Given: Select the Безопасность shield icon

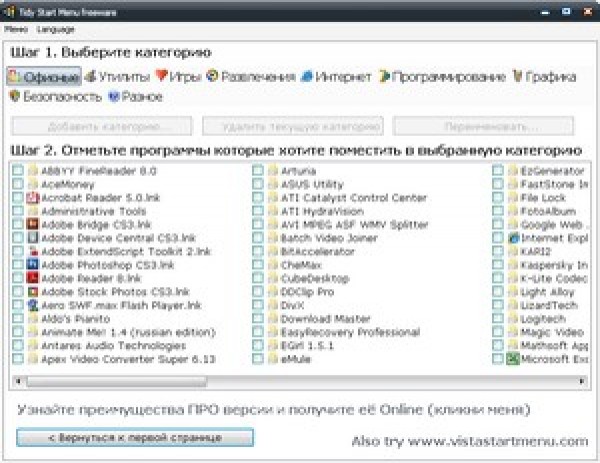Looking at the screenshot, I should pyautogui.click(x=15, y=96).
